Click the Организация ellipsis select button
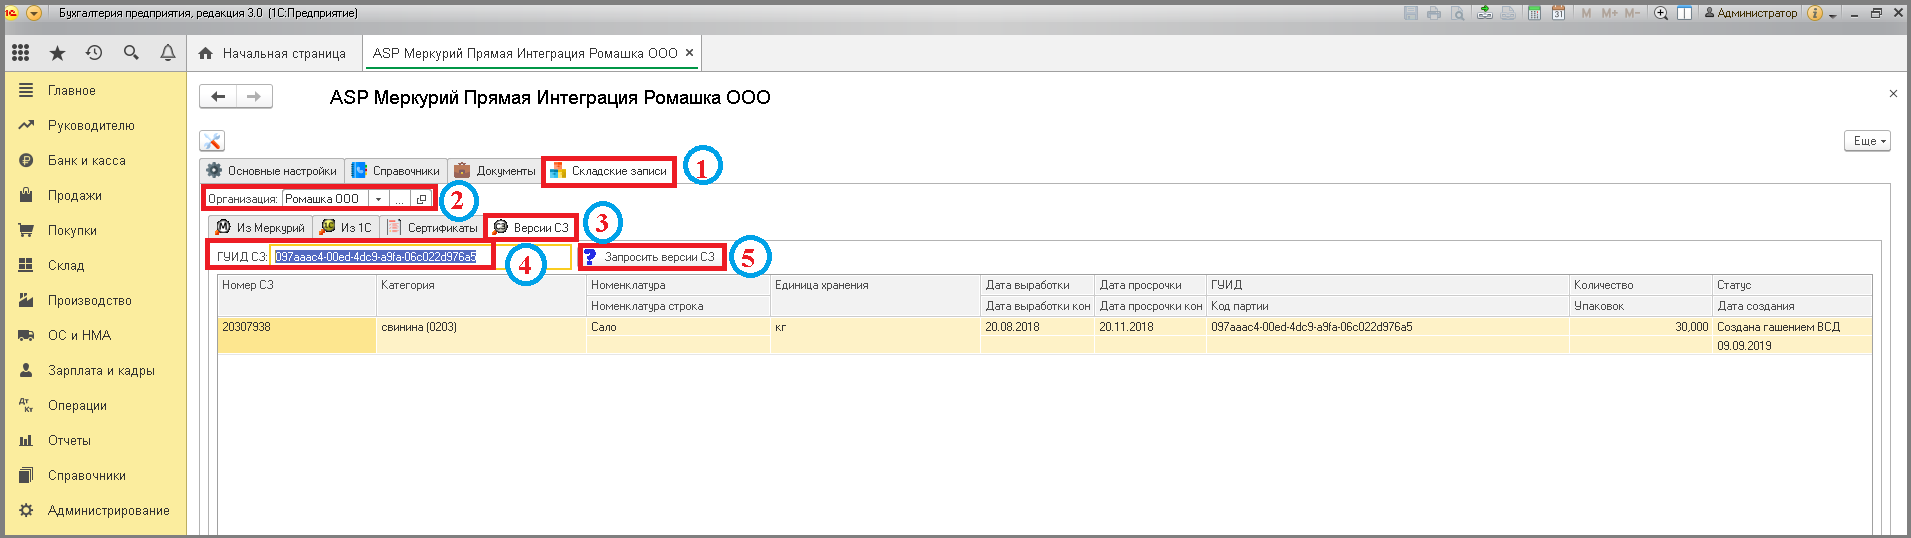This screenshot has width=1911, height=538. point(399,199)
